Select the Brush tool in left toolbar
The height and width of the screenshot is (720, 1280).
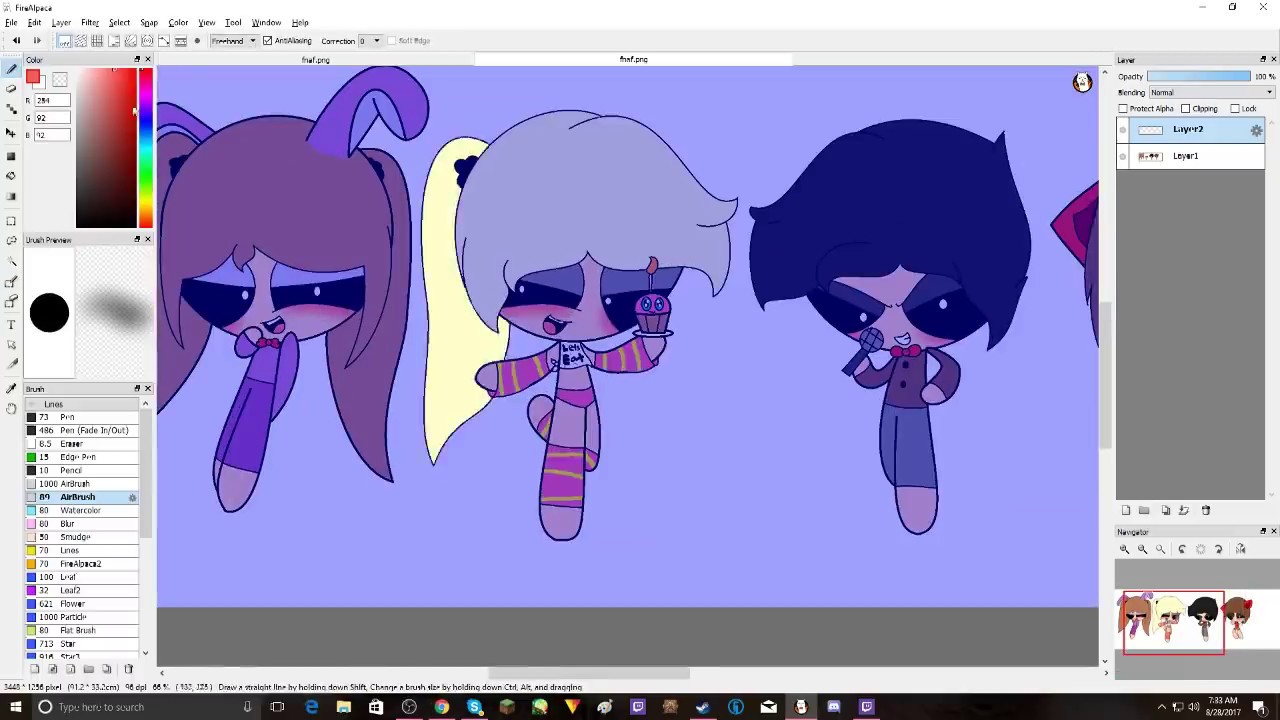[11, 68]
